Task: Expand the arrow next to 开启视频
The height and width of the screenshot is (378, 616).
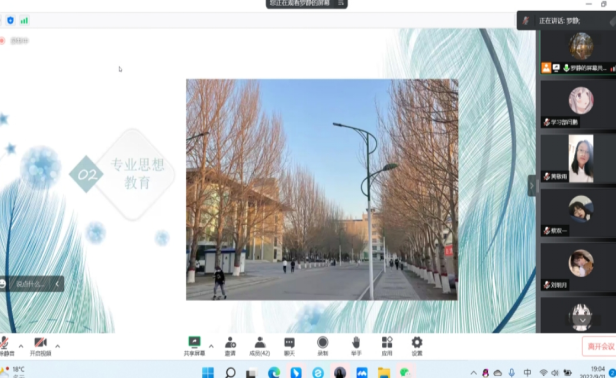Action: [58, 346]
